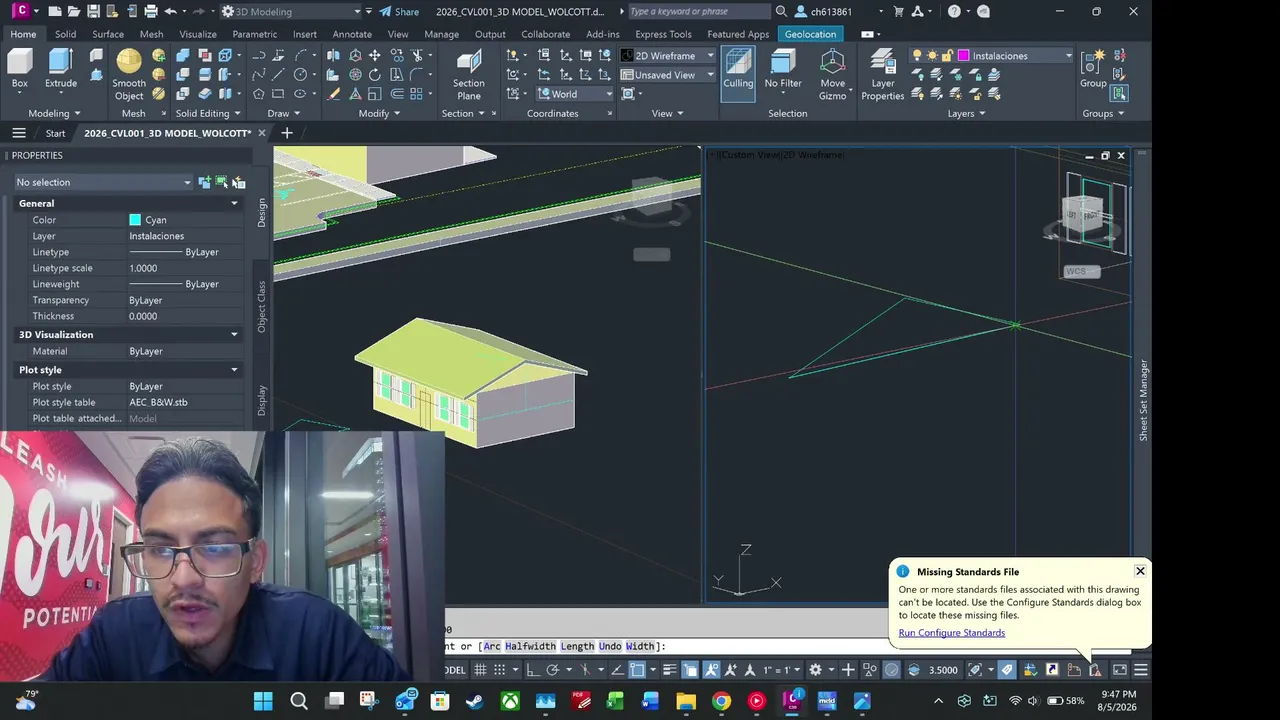Viewport: 1280px width, 720px height.
Task: Click Select Objects icon in Properties panel
Action: pos(221,182)
